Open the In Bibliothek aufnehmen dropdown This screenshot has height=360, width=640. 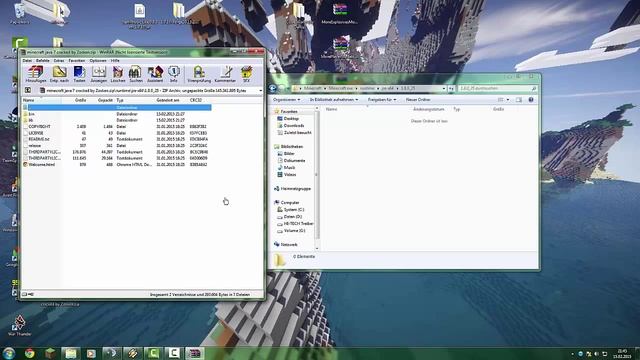[334, 100]
